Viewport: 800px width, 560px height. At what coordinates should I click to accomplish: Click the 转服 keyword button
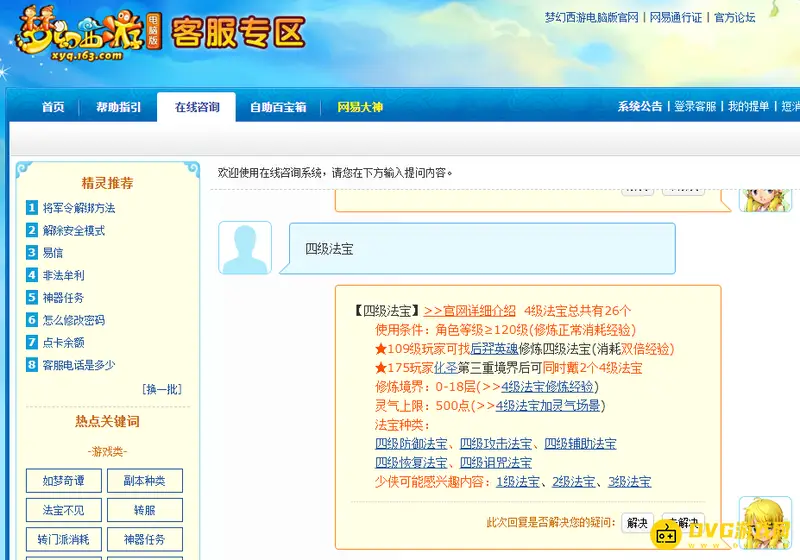(145, 510)
